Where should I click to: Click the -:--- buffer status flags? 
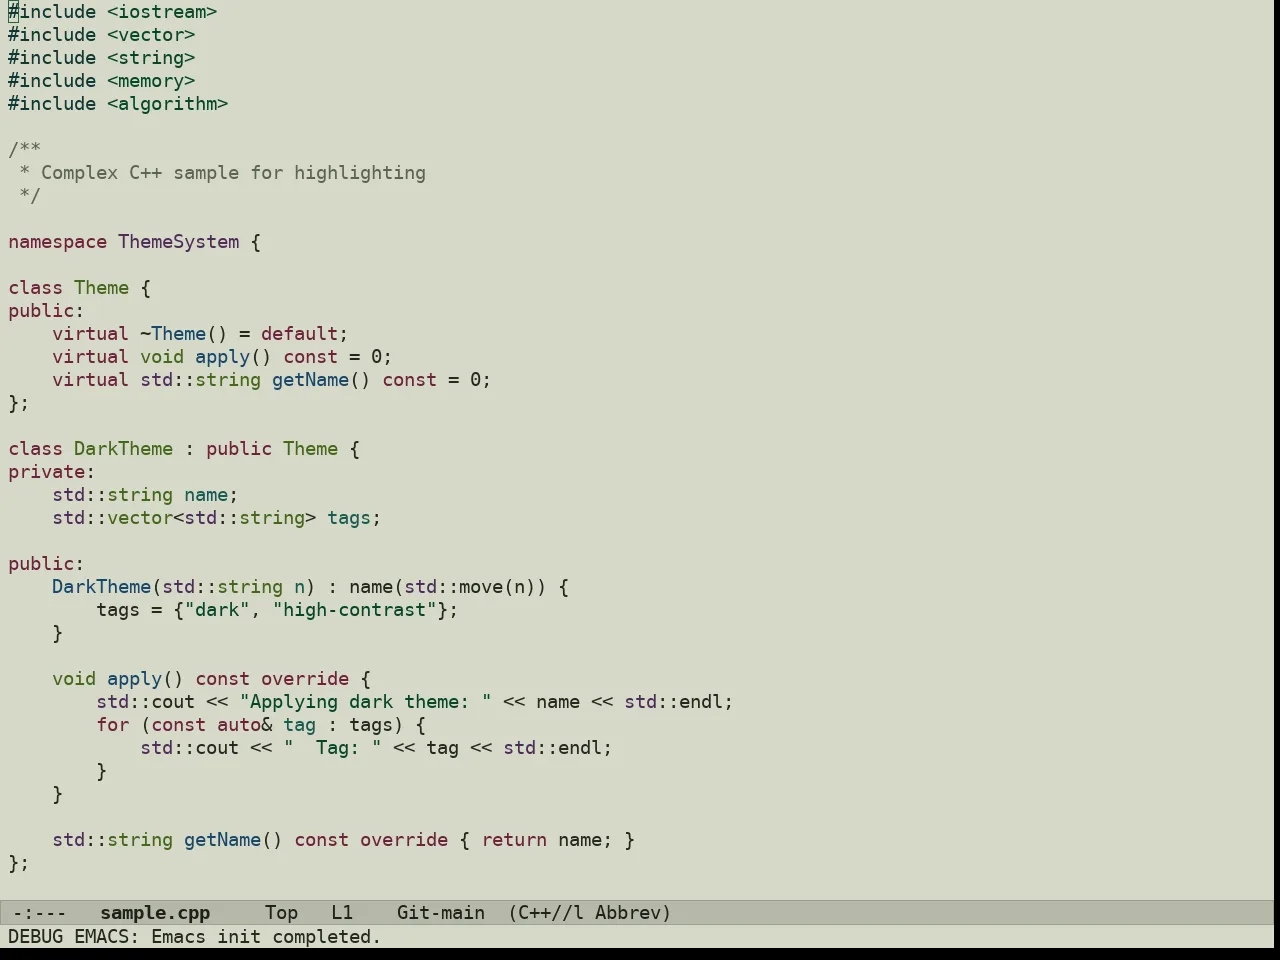tap(39, 913)
